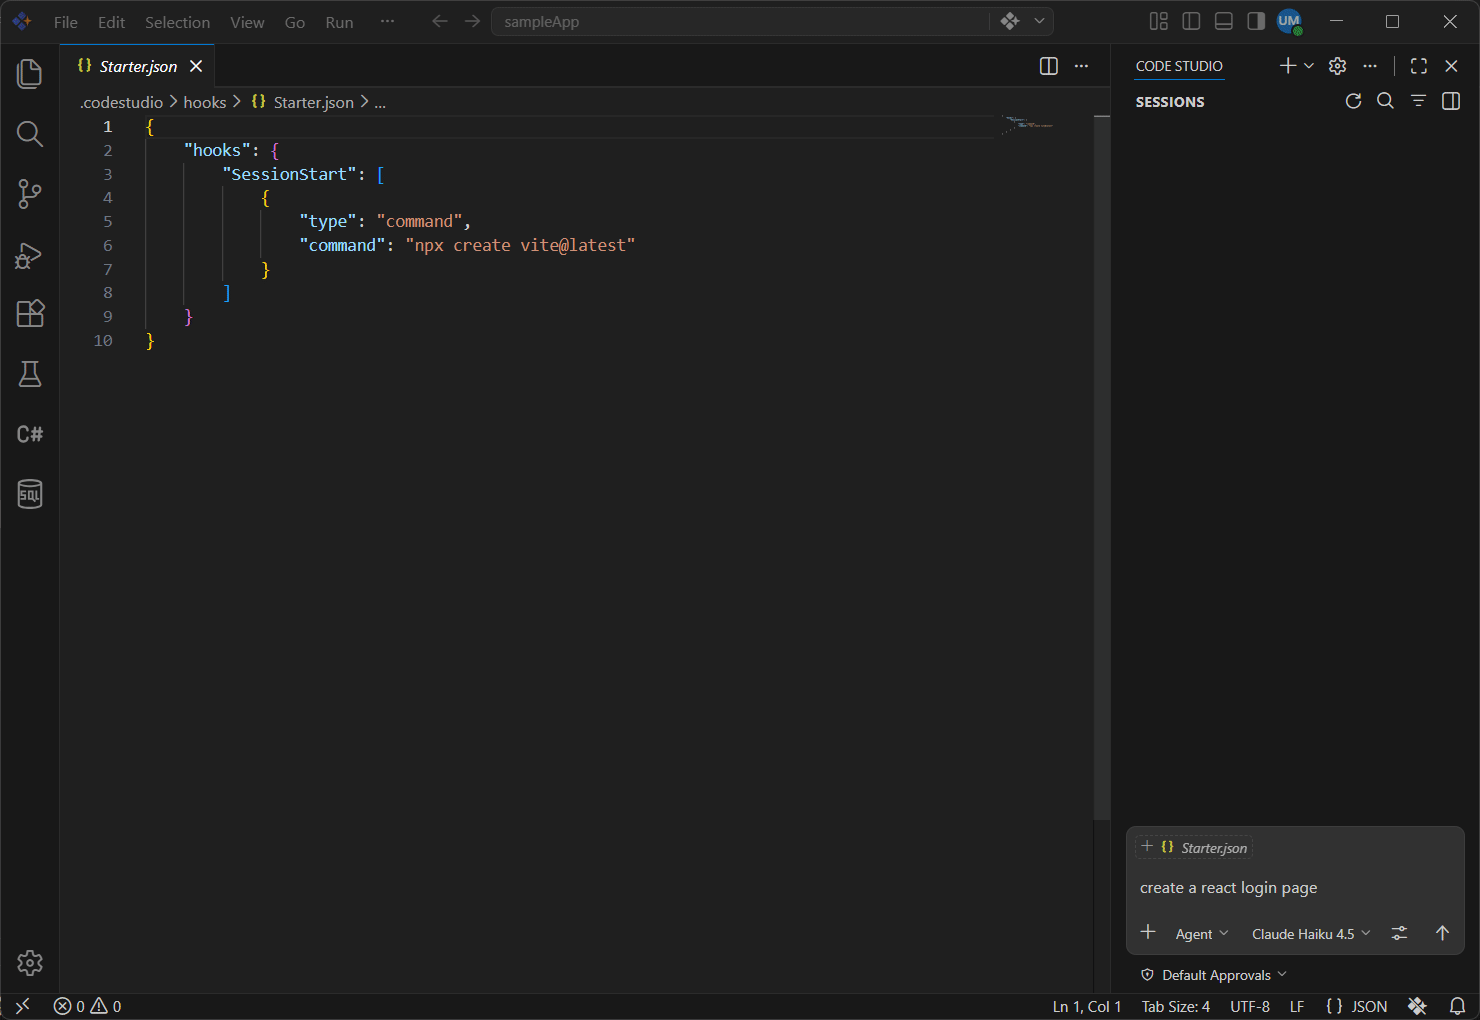
Task: Open the Selection menu
Action: (x=177, y=22)
